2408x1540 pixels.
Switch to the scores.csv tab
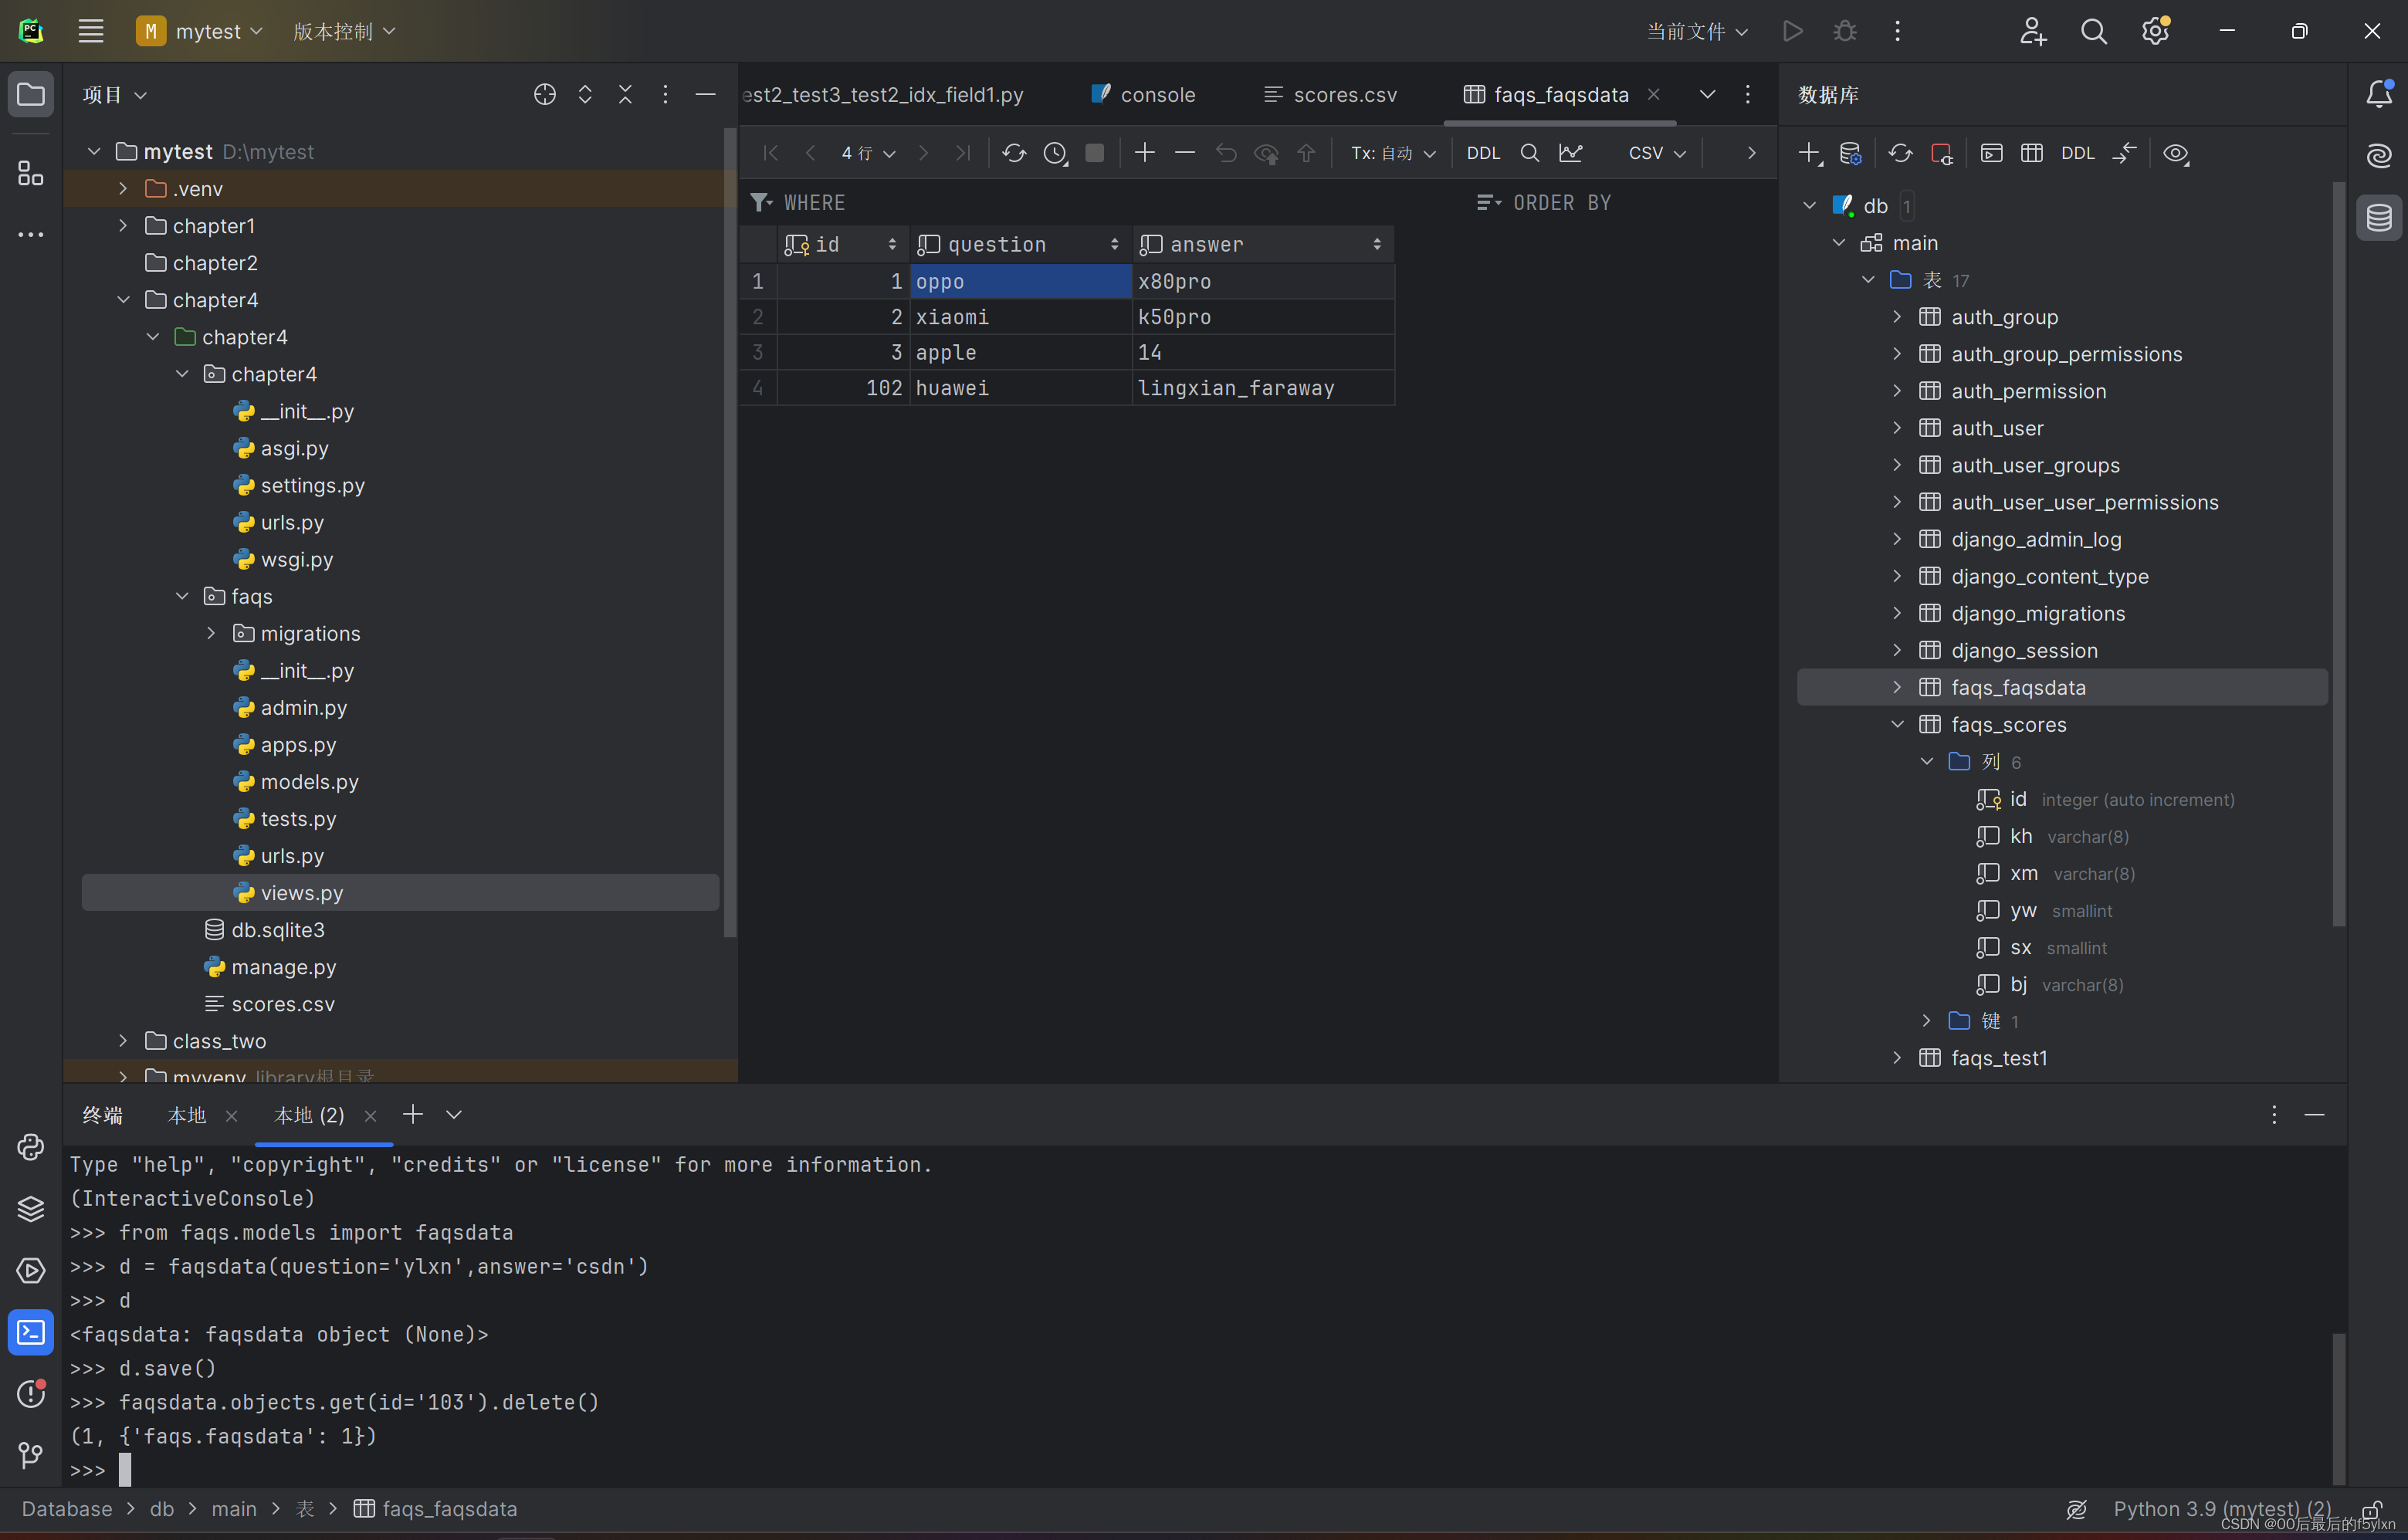(1344, 94)
